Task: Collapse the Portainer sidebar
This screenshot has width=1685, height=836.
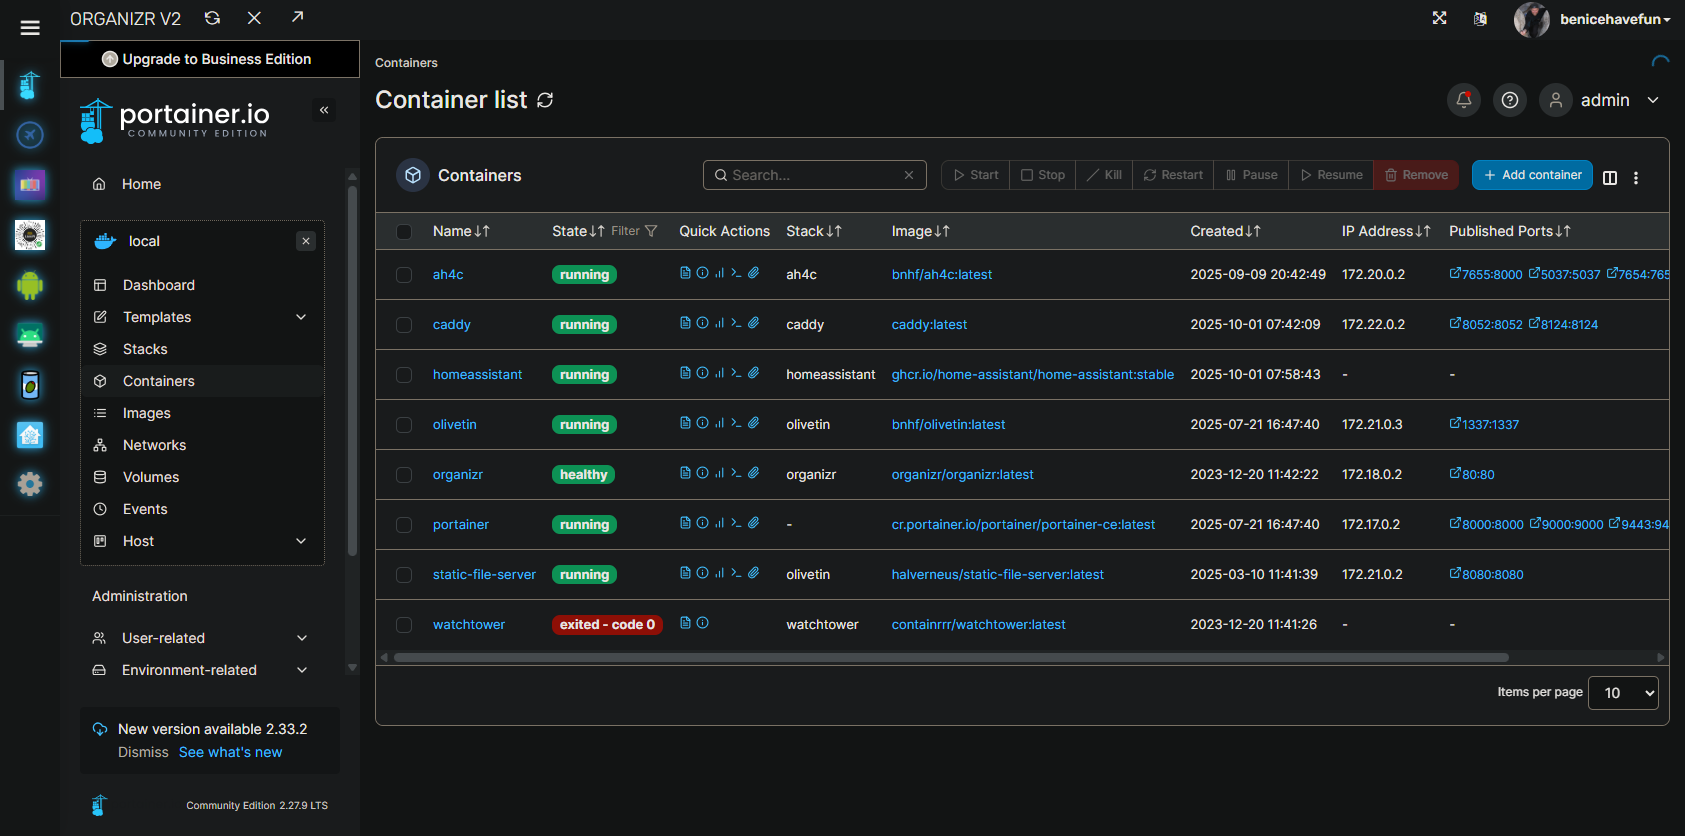Action: point(324,110)
